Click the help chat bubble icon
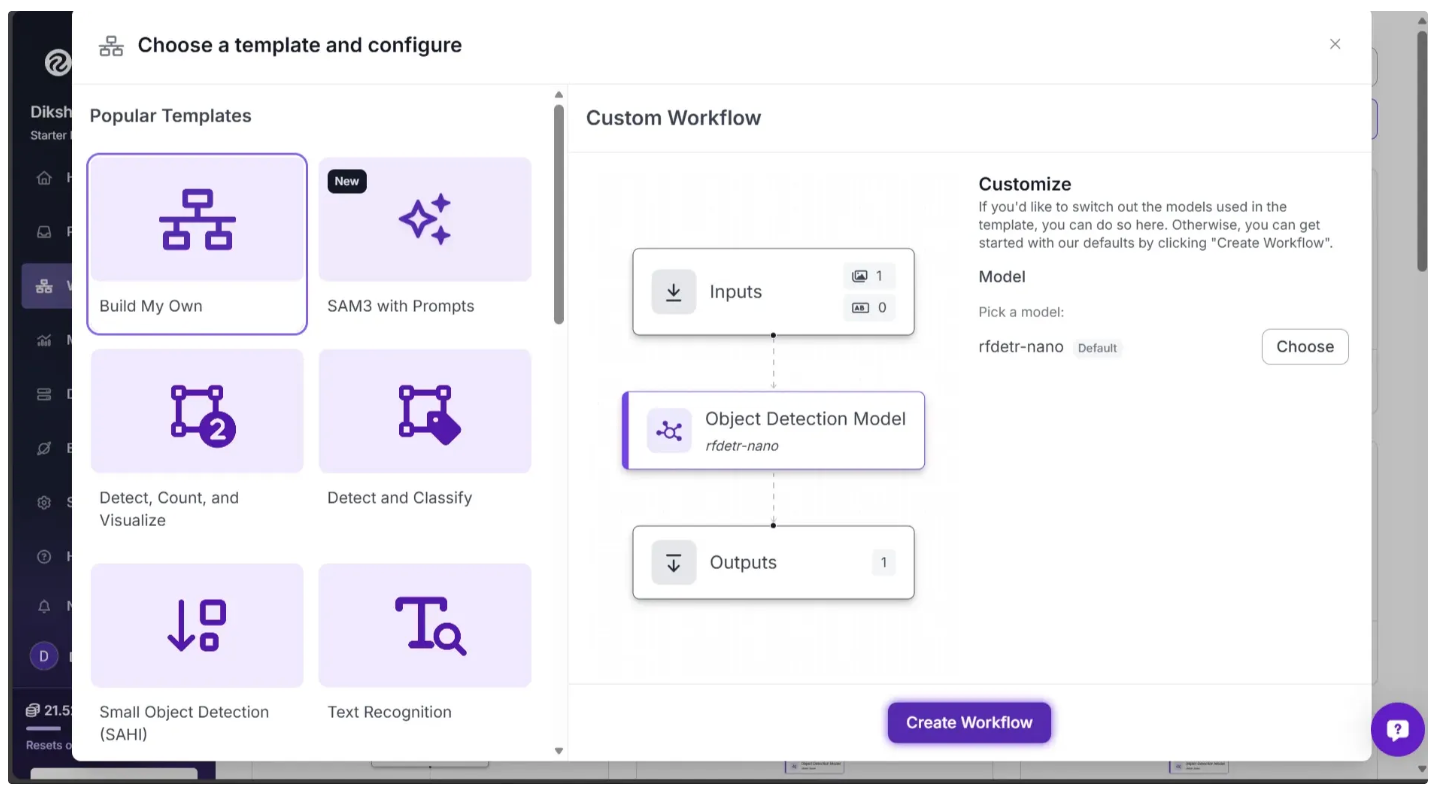This screenshot has height=802, width=1438. pyautogui.click(x=1397, y=729)
